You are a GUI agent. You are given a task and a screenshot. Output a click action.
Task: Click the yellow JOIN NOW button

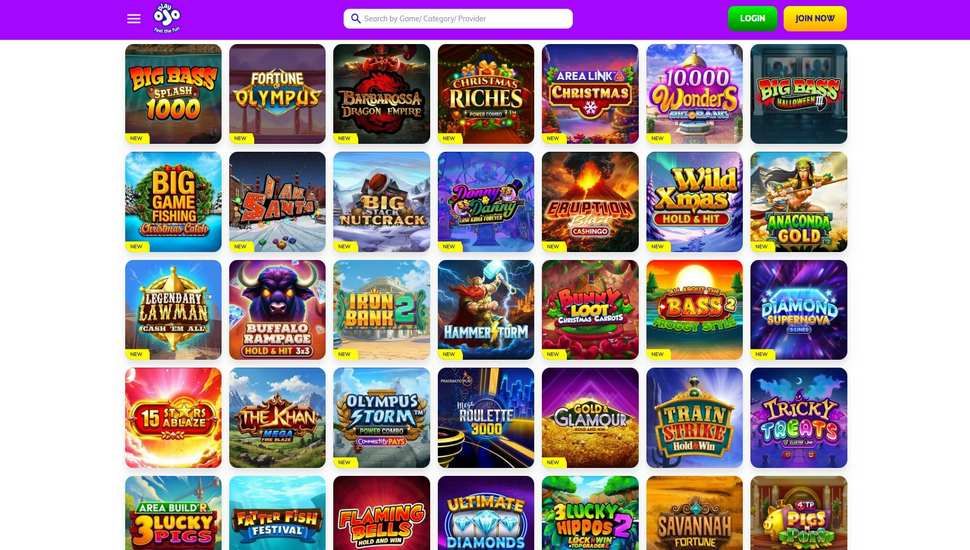coord(815,19)
